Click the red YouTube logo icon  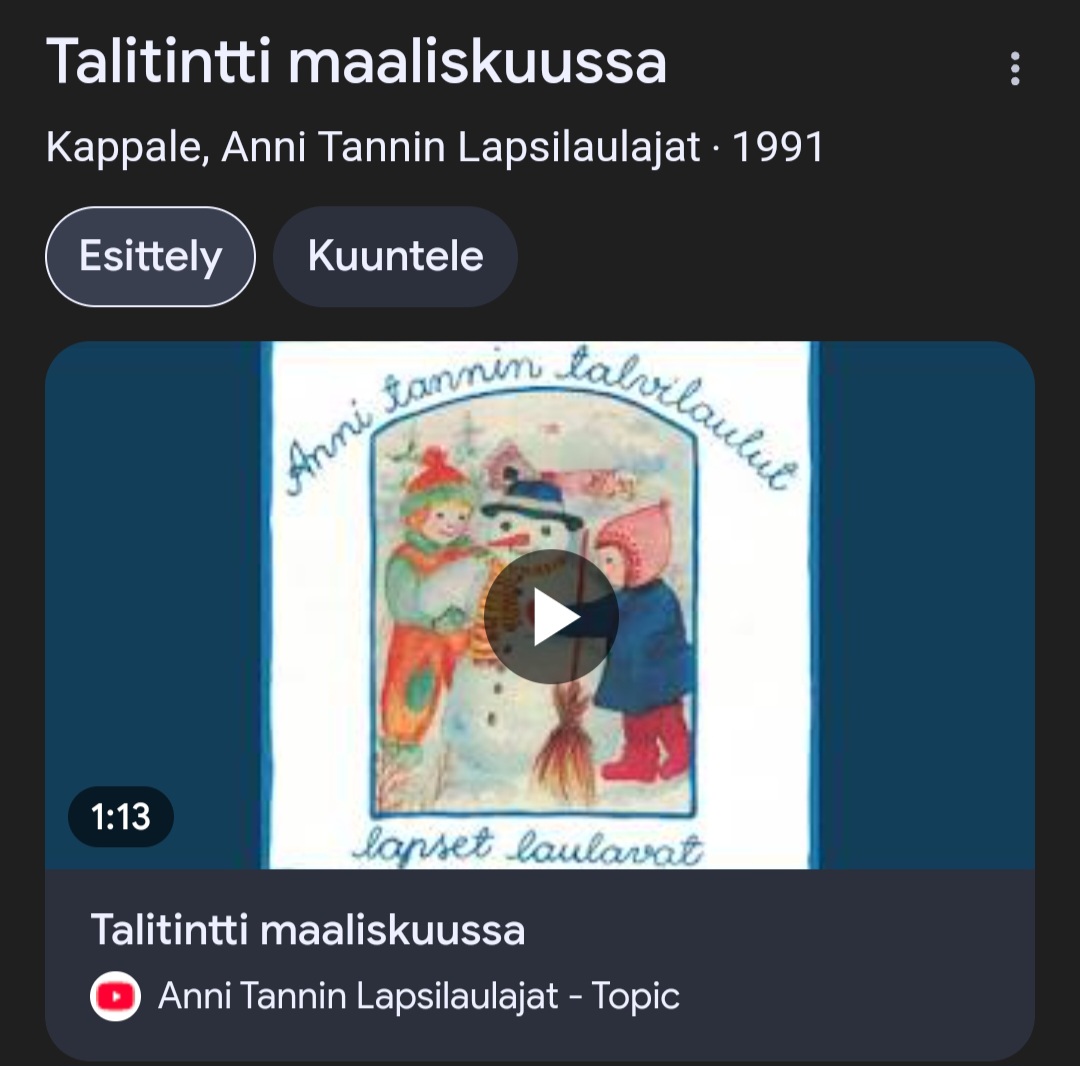115,996
